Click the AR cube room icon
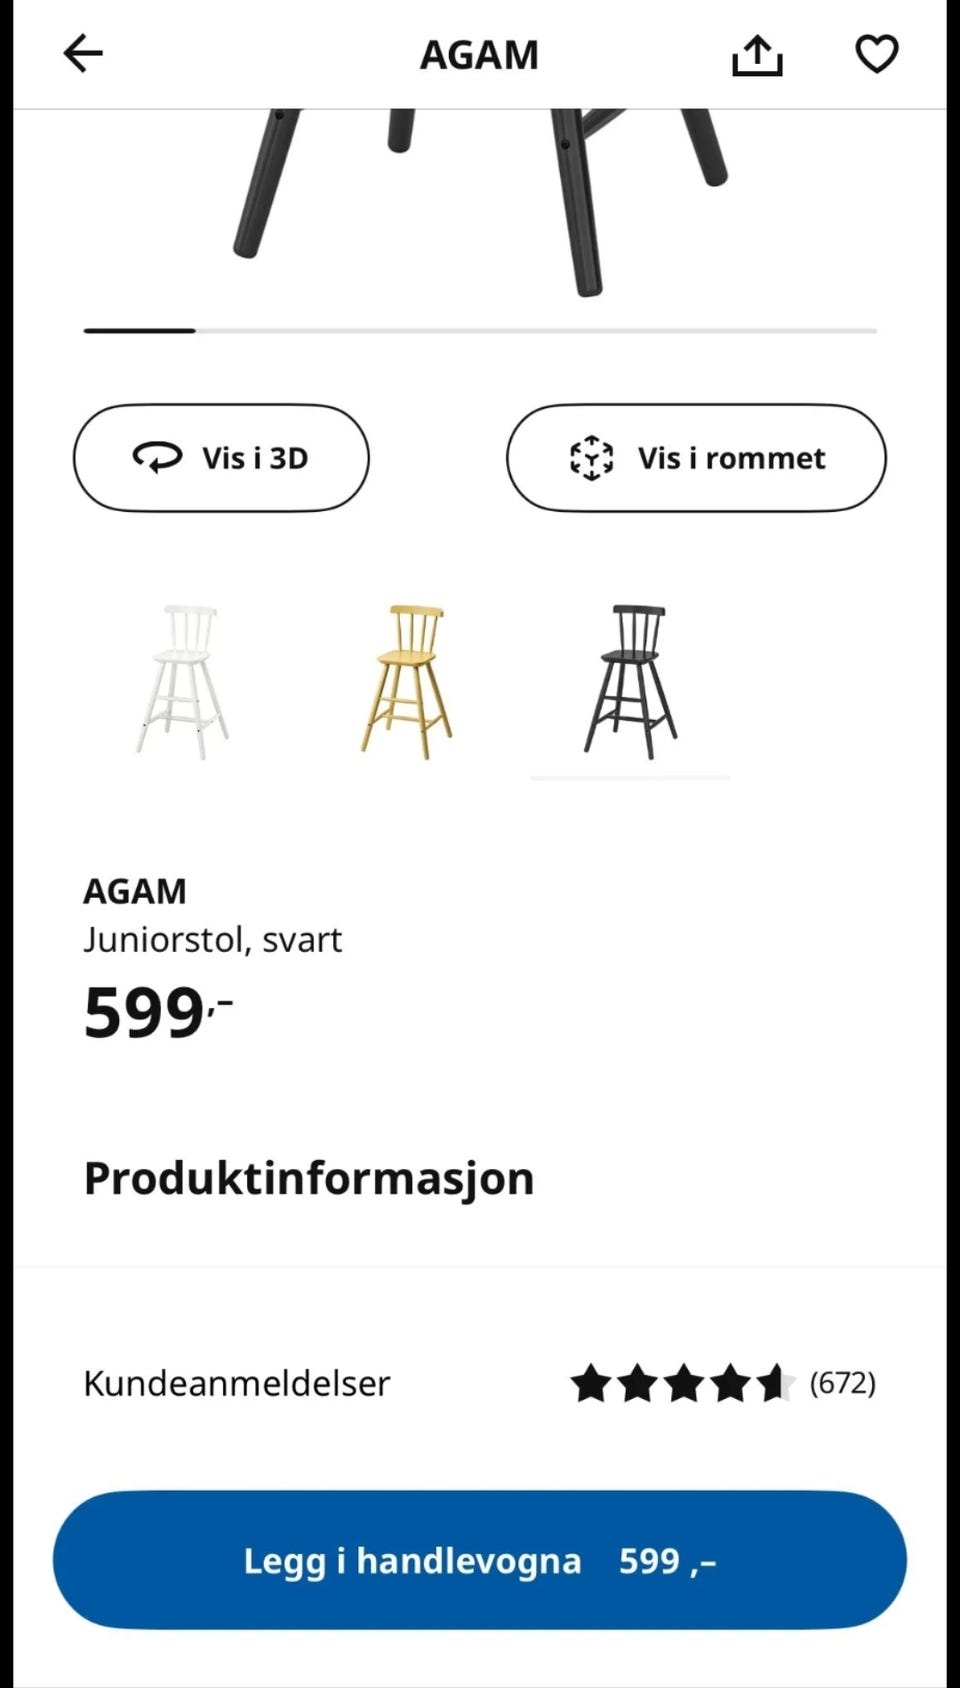 click(x=591, y=458)
